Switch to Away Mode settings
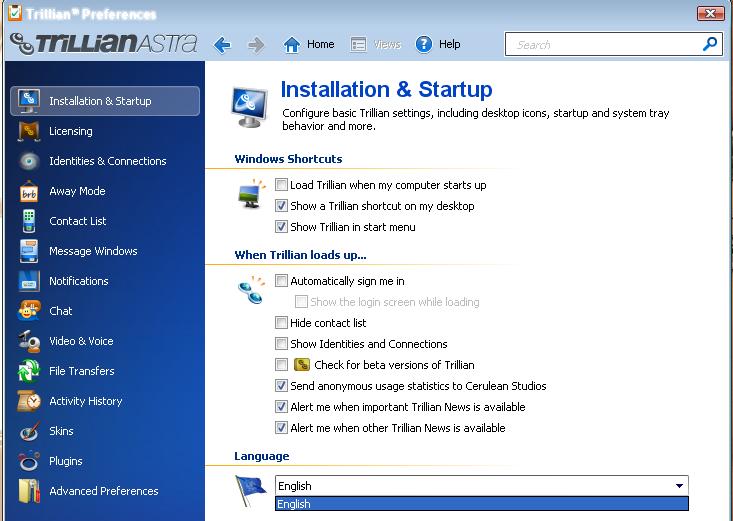 coord(77,191)
